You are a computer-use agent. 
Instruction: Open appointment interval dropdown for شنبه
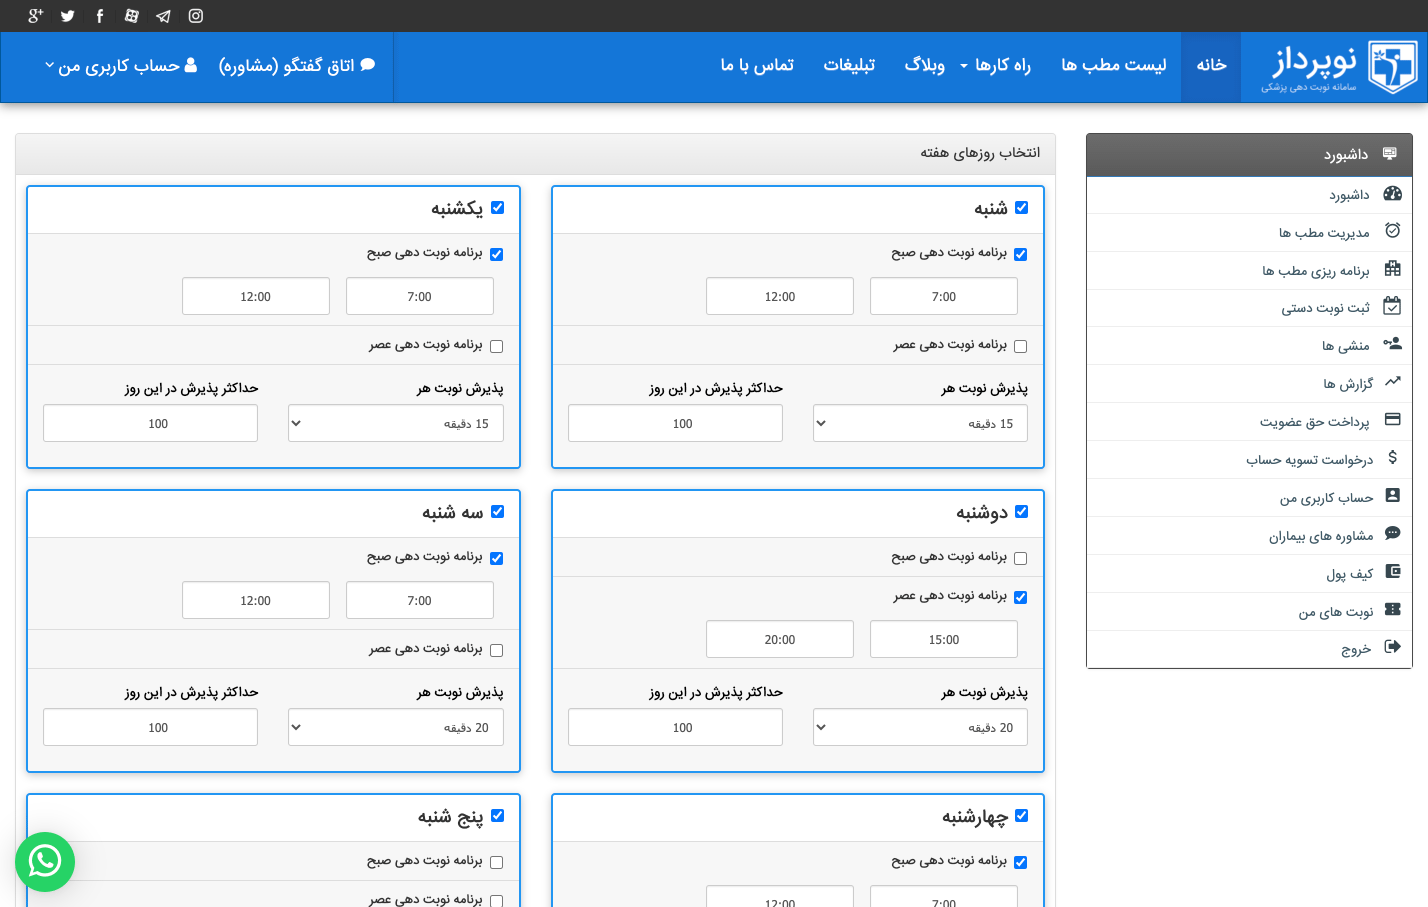click(920, 423)
